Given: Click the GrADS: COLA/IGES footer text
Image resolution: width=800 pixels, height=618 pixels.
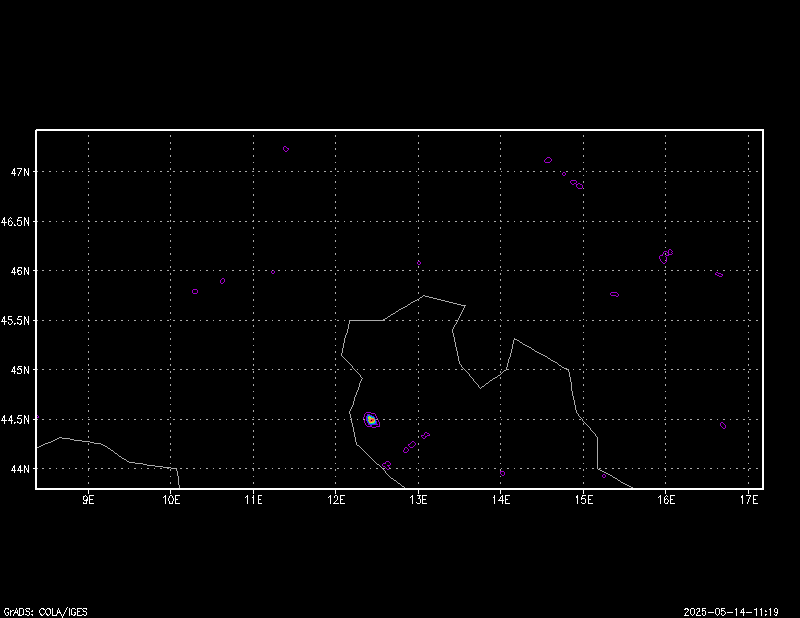Looking at the screenshot, I should [45, 612].
